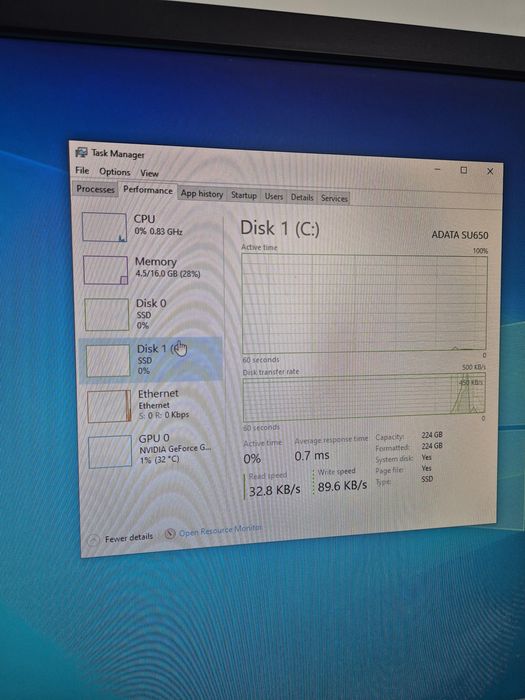Click the CPU label in sidebar
The height and width of the screenshot is (700, 525).
tap(145, 219)
